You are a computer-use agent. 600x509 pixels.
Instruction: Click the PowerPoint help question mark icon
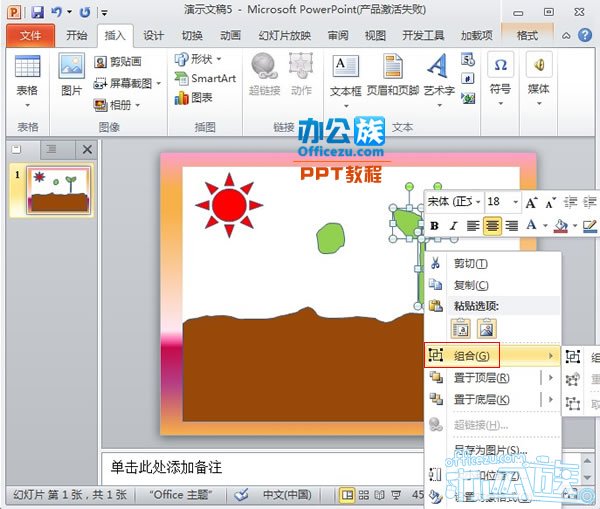[585, 35]
